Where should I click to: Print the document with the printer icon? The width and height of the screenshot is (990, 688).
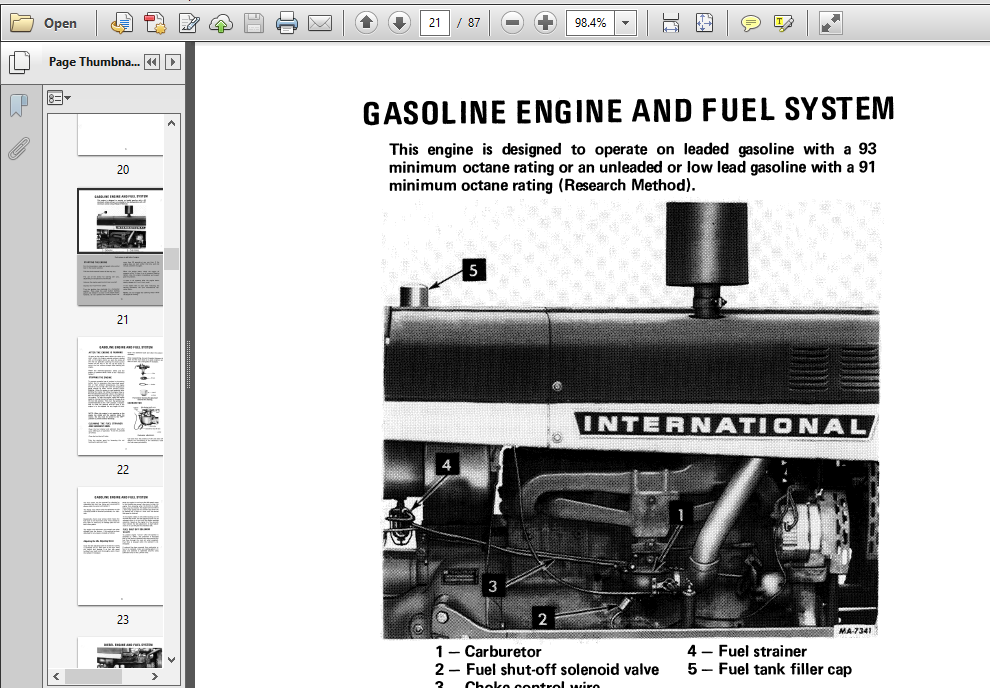(287, 23)
